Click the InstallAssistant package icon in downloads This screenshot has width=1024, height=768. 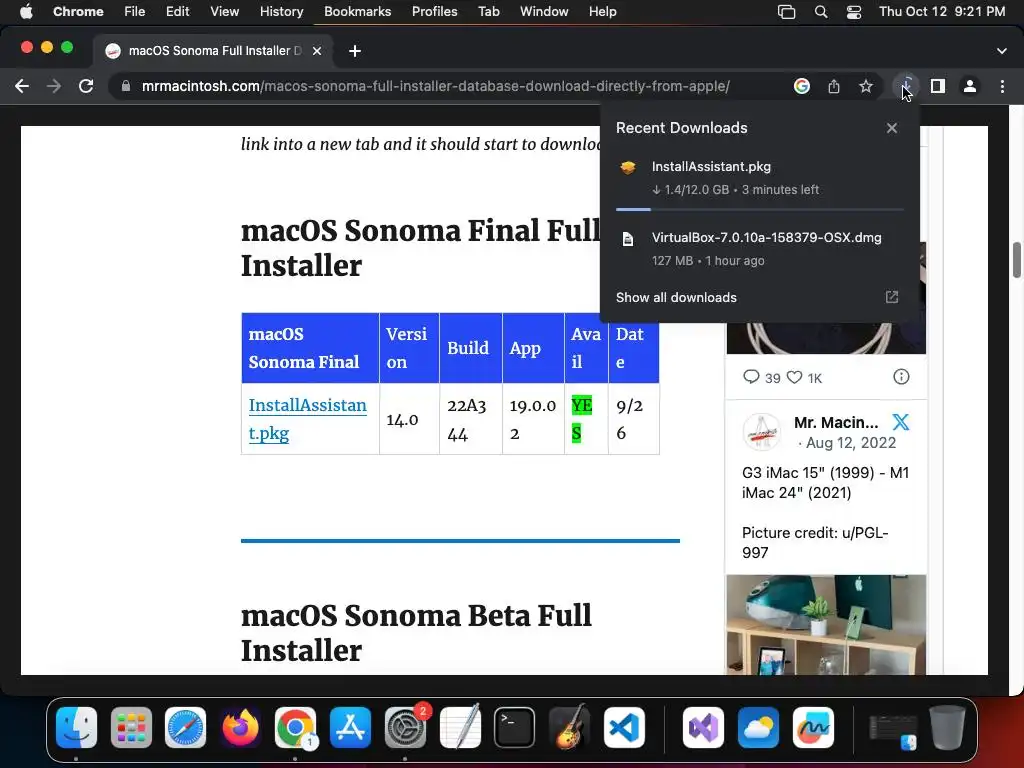(628, 167)
